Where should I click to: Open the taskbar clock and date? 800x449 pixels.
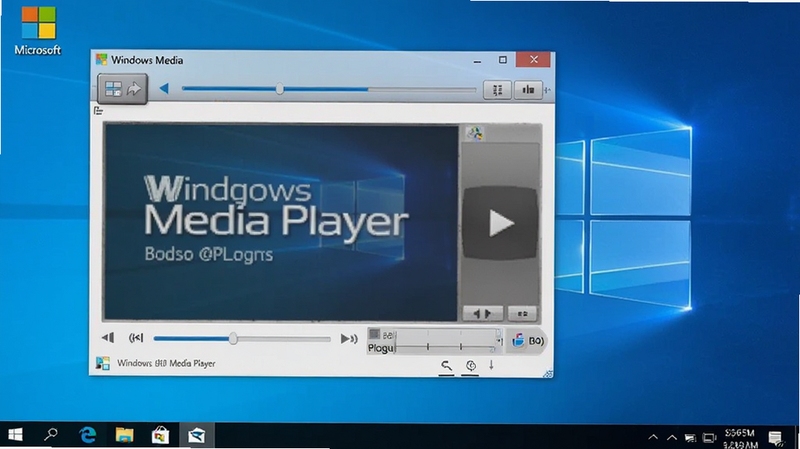pos(740,438)
